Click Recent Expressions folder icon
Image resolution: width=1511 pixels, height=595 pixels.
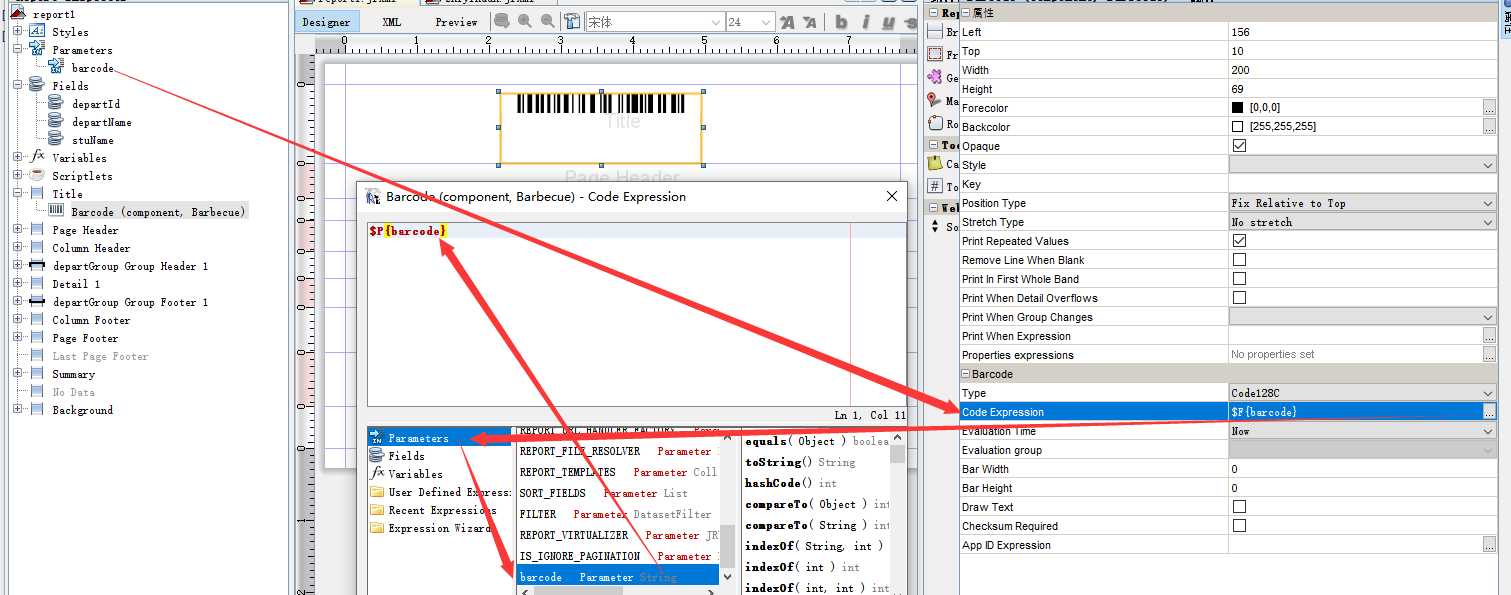point(377,510)
